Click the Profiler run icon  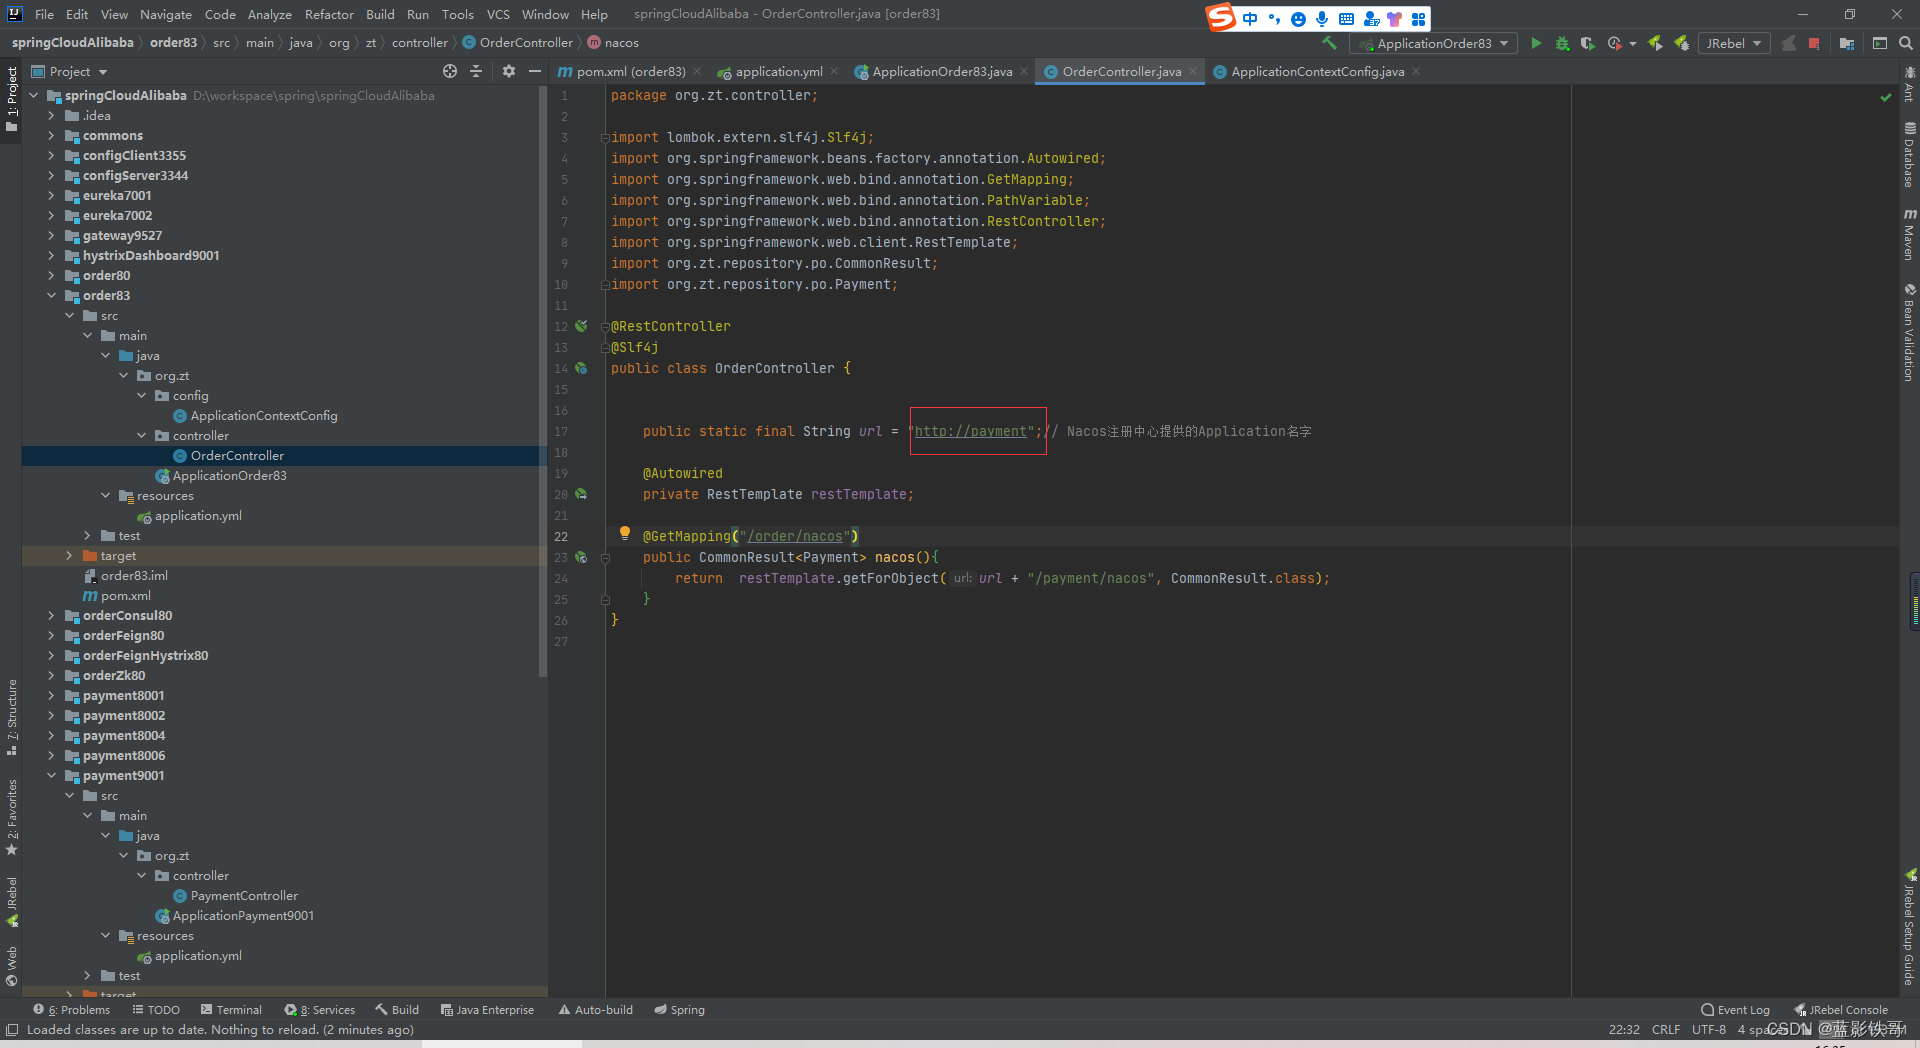pos(1614,43)
